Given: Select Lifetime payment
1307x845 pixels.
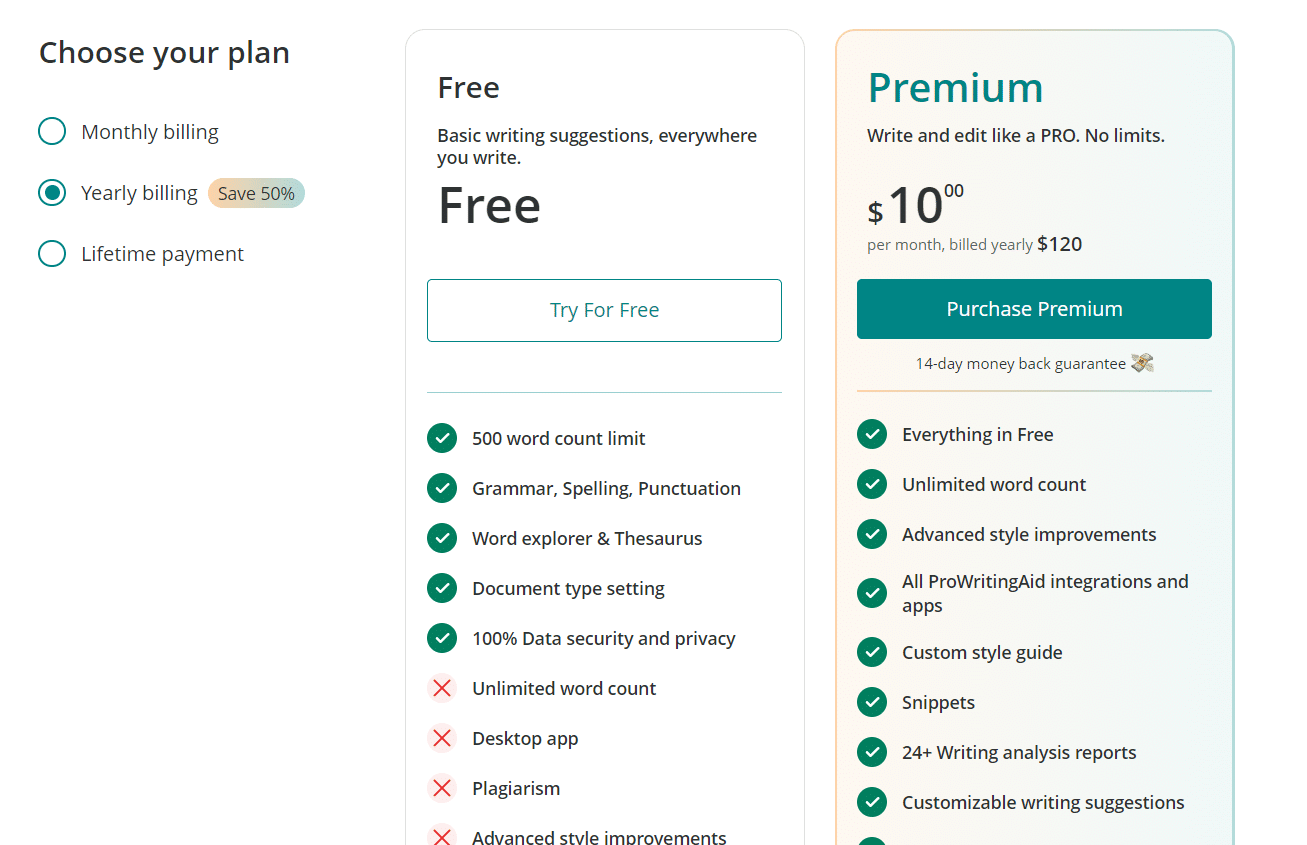Looking at the screenshot, I should pyautogui.click(x=51, y=253).
